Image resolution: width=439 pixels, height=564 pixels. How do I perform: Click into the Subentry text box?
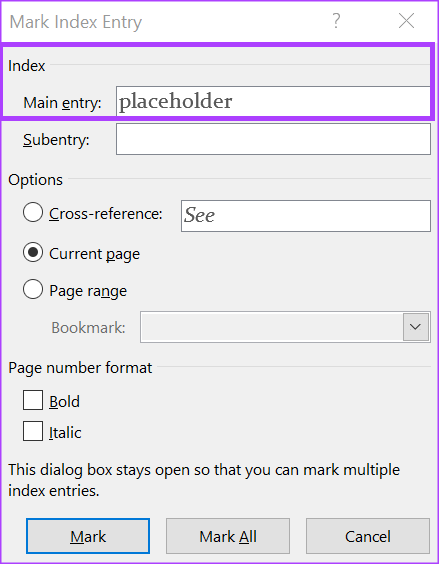[x=273, y=139]
